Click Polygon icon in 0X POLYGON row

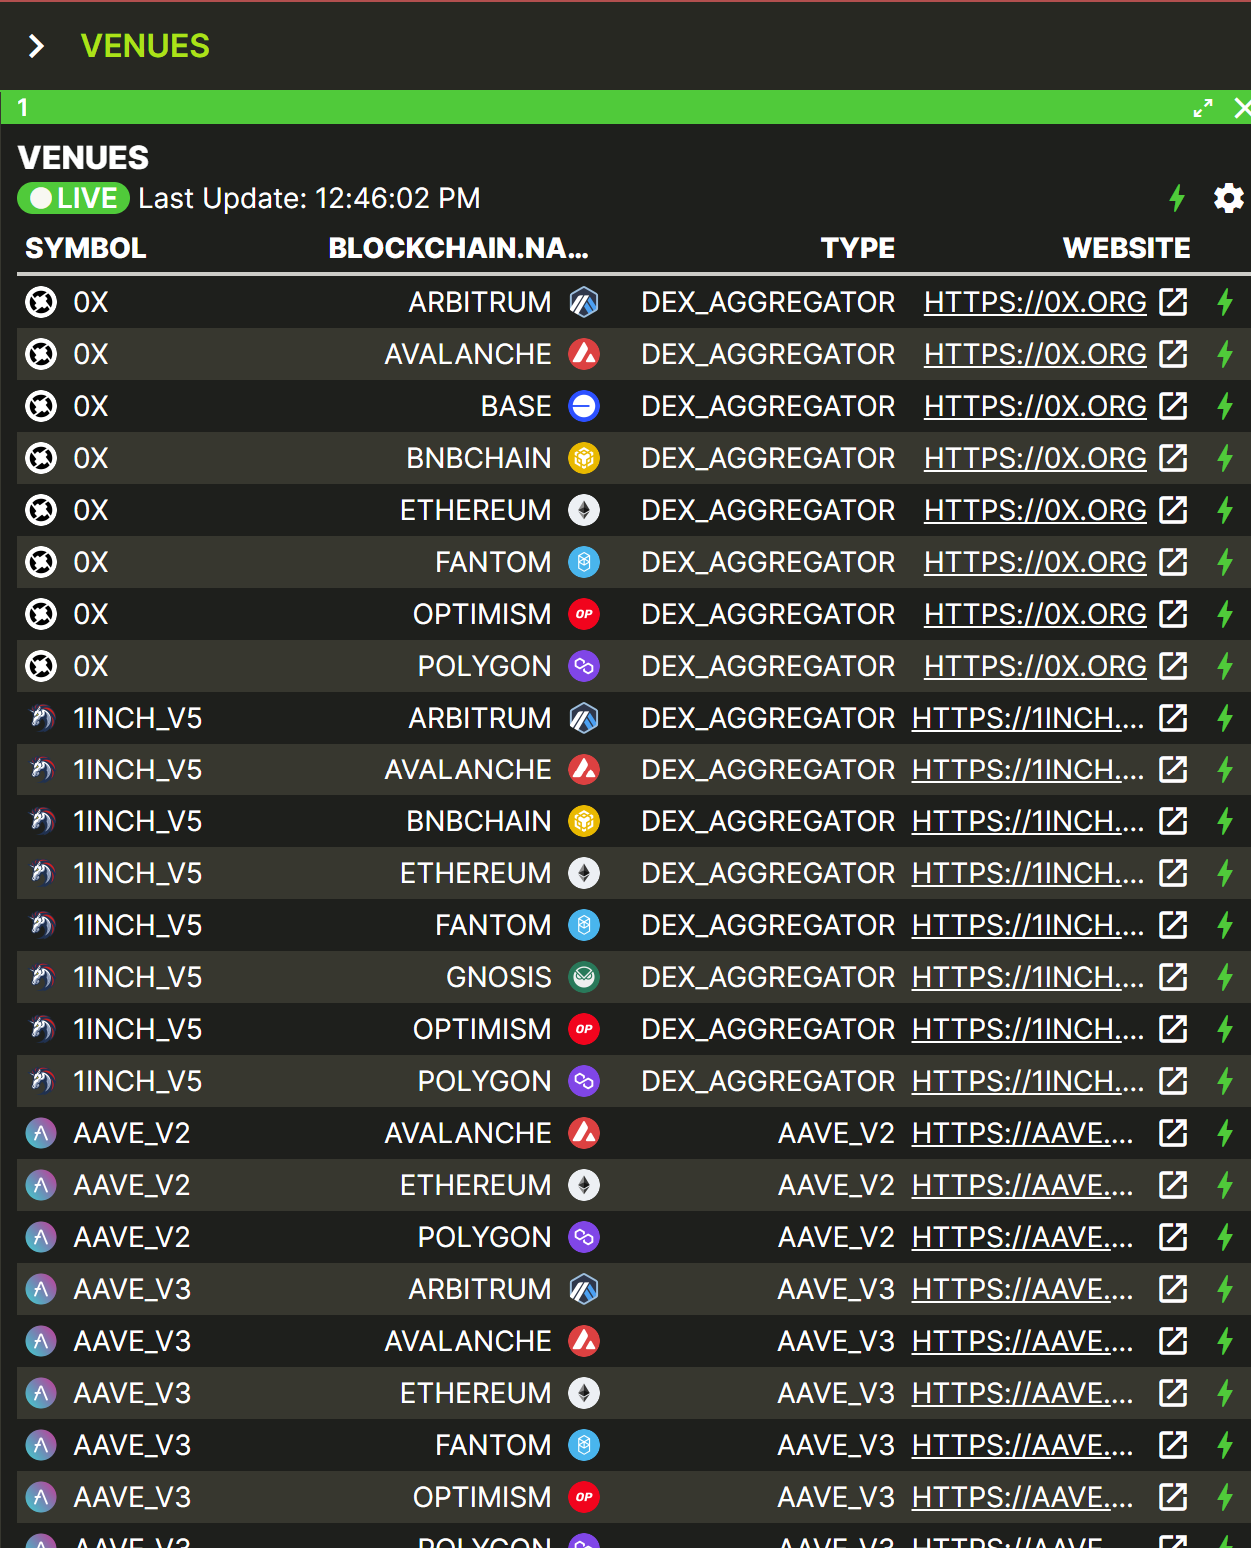pyautogui.click(x=584, y=666)
